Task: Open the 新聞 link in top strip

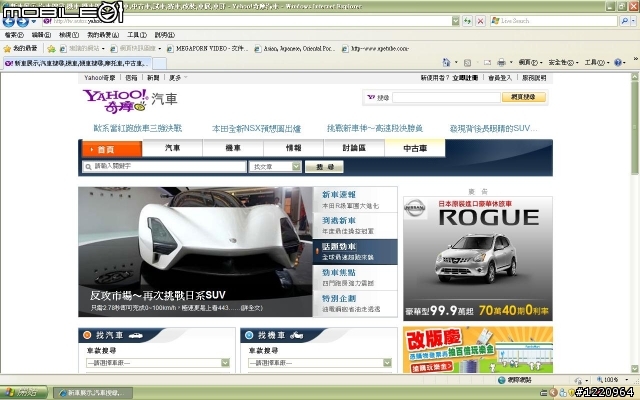Action: (x=153, y=78)
